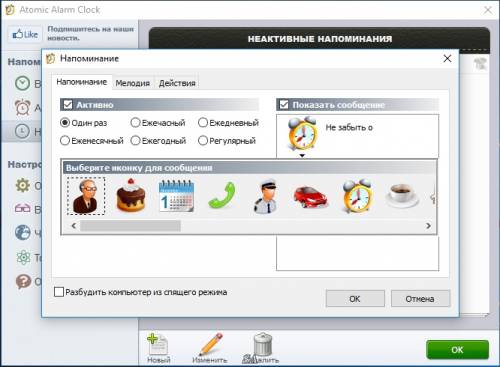Open the red alarm clock sidebar item
The width and height of the screenshot is (500, 367).
click(23, 107)
